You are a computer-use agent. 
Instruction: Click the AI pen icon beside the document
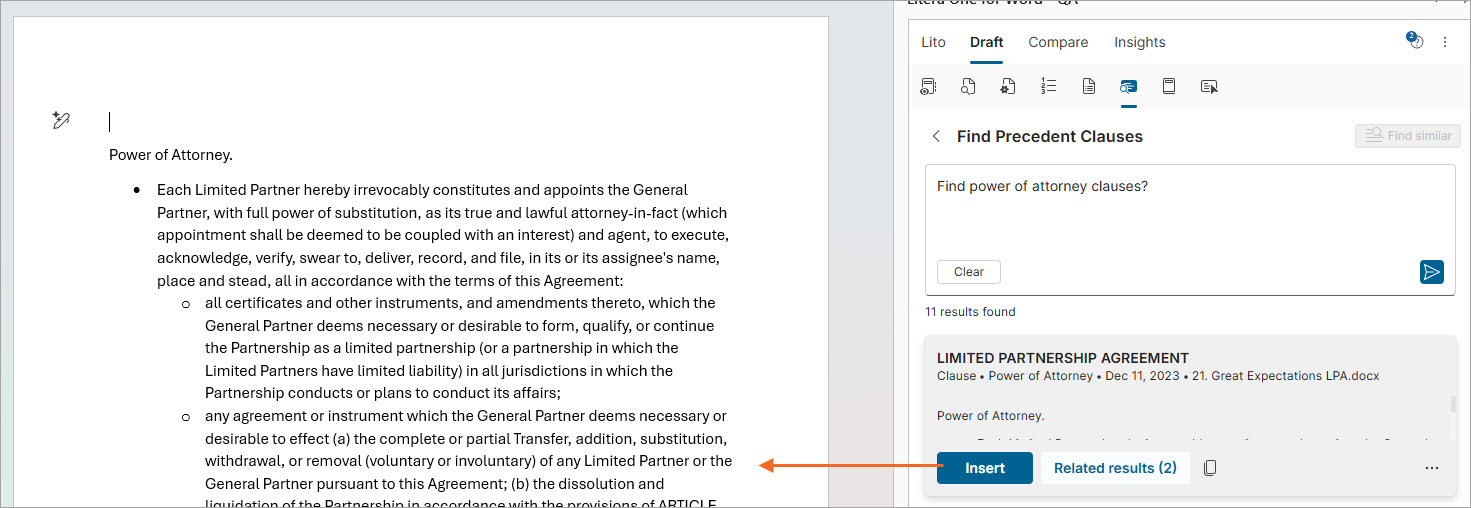[x=61, y=121]
